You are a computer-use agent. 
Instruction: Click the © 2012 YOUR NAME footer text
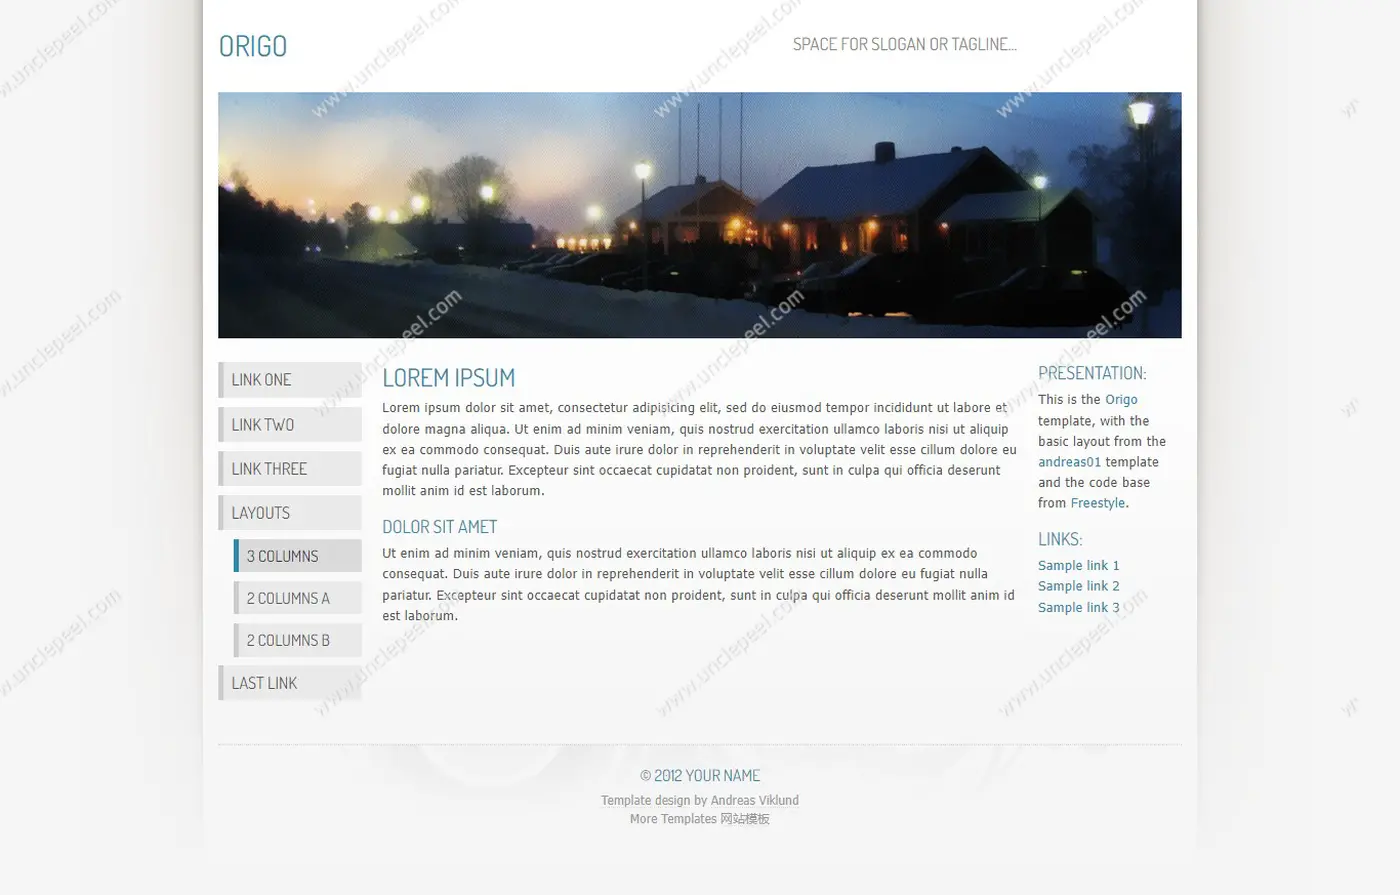pos(700,776)
